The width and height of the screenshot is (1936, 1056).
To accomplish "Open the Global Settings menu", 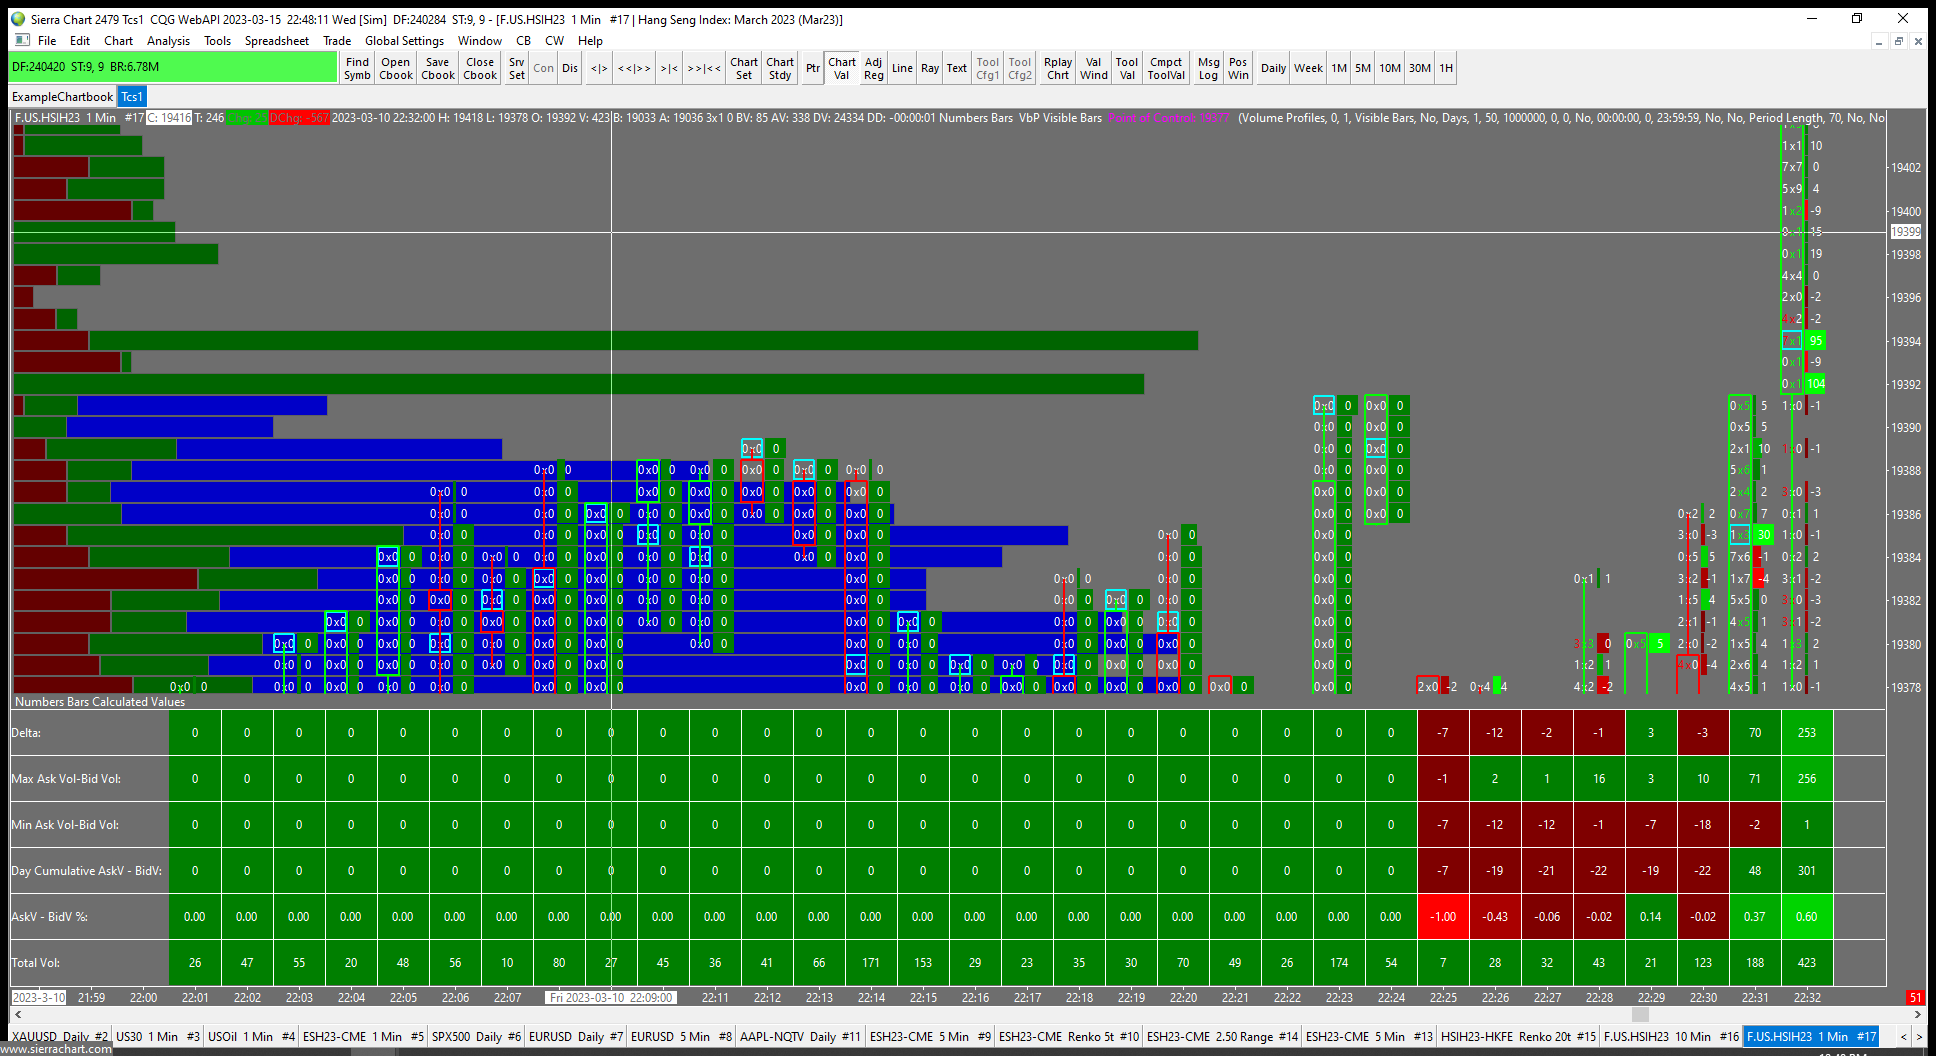I will 404,41.
